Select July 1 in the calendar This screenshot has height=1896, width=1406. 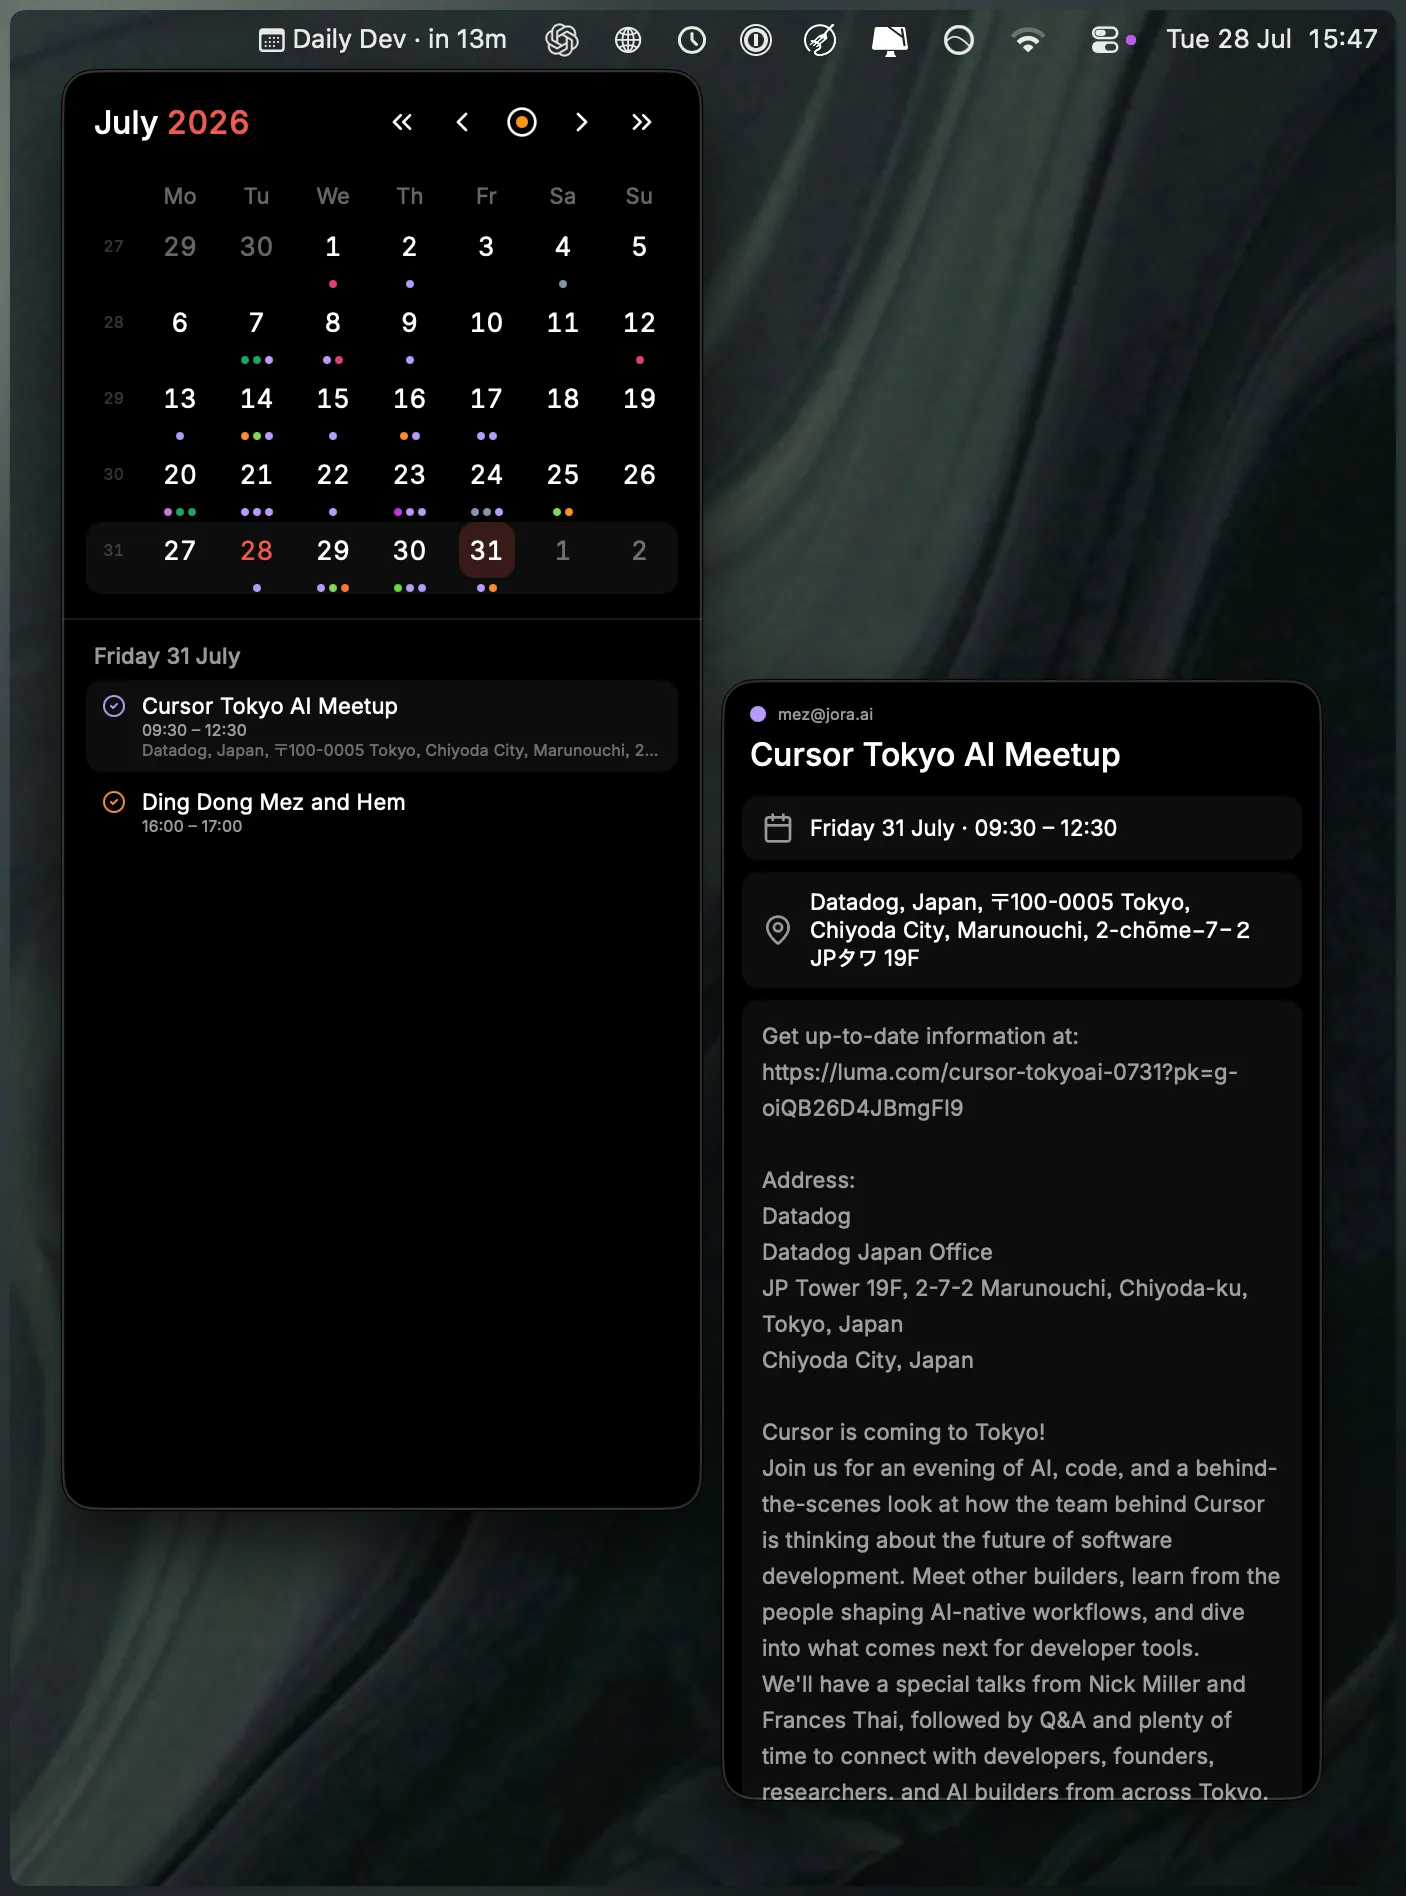(x=333, y=246)
